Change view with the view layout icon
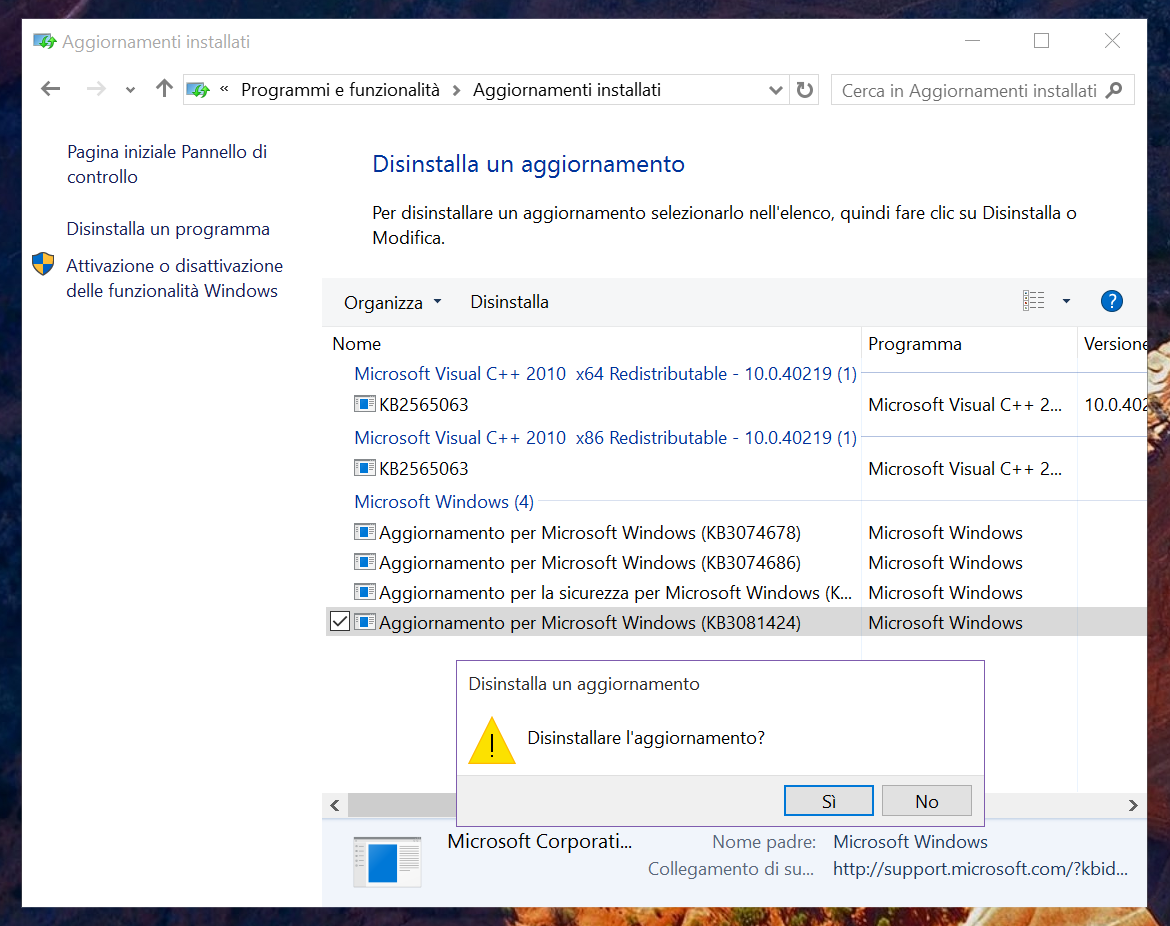Screen dimensions: 1170x926 [x=1033, y=301]
